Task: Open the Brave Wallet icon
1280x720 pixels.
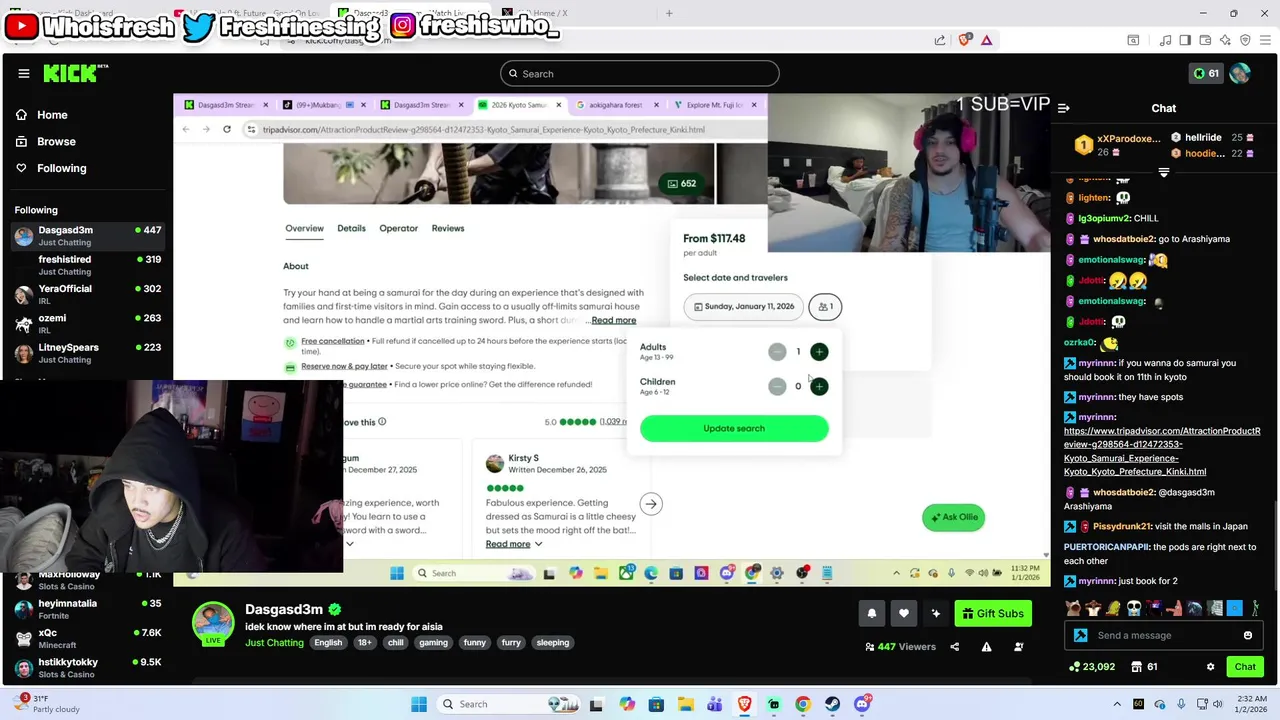Action: click(x=1205, y=40)
